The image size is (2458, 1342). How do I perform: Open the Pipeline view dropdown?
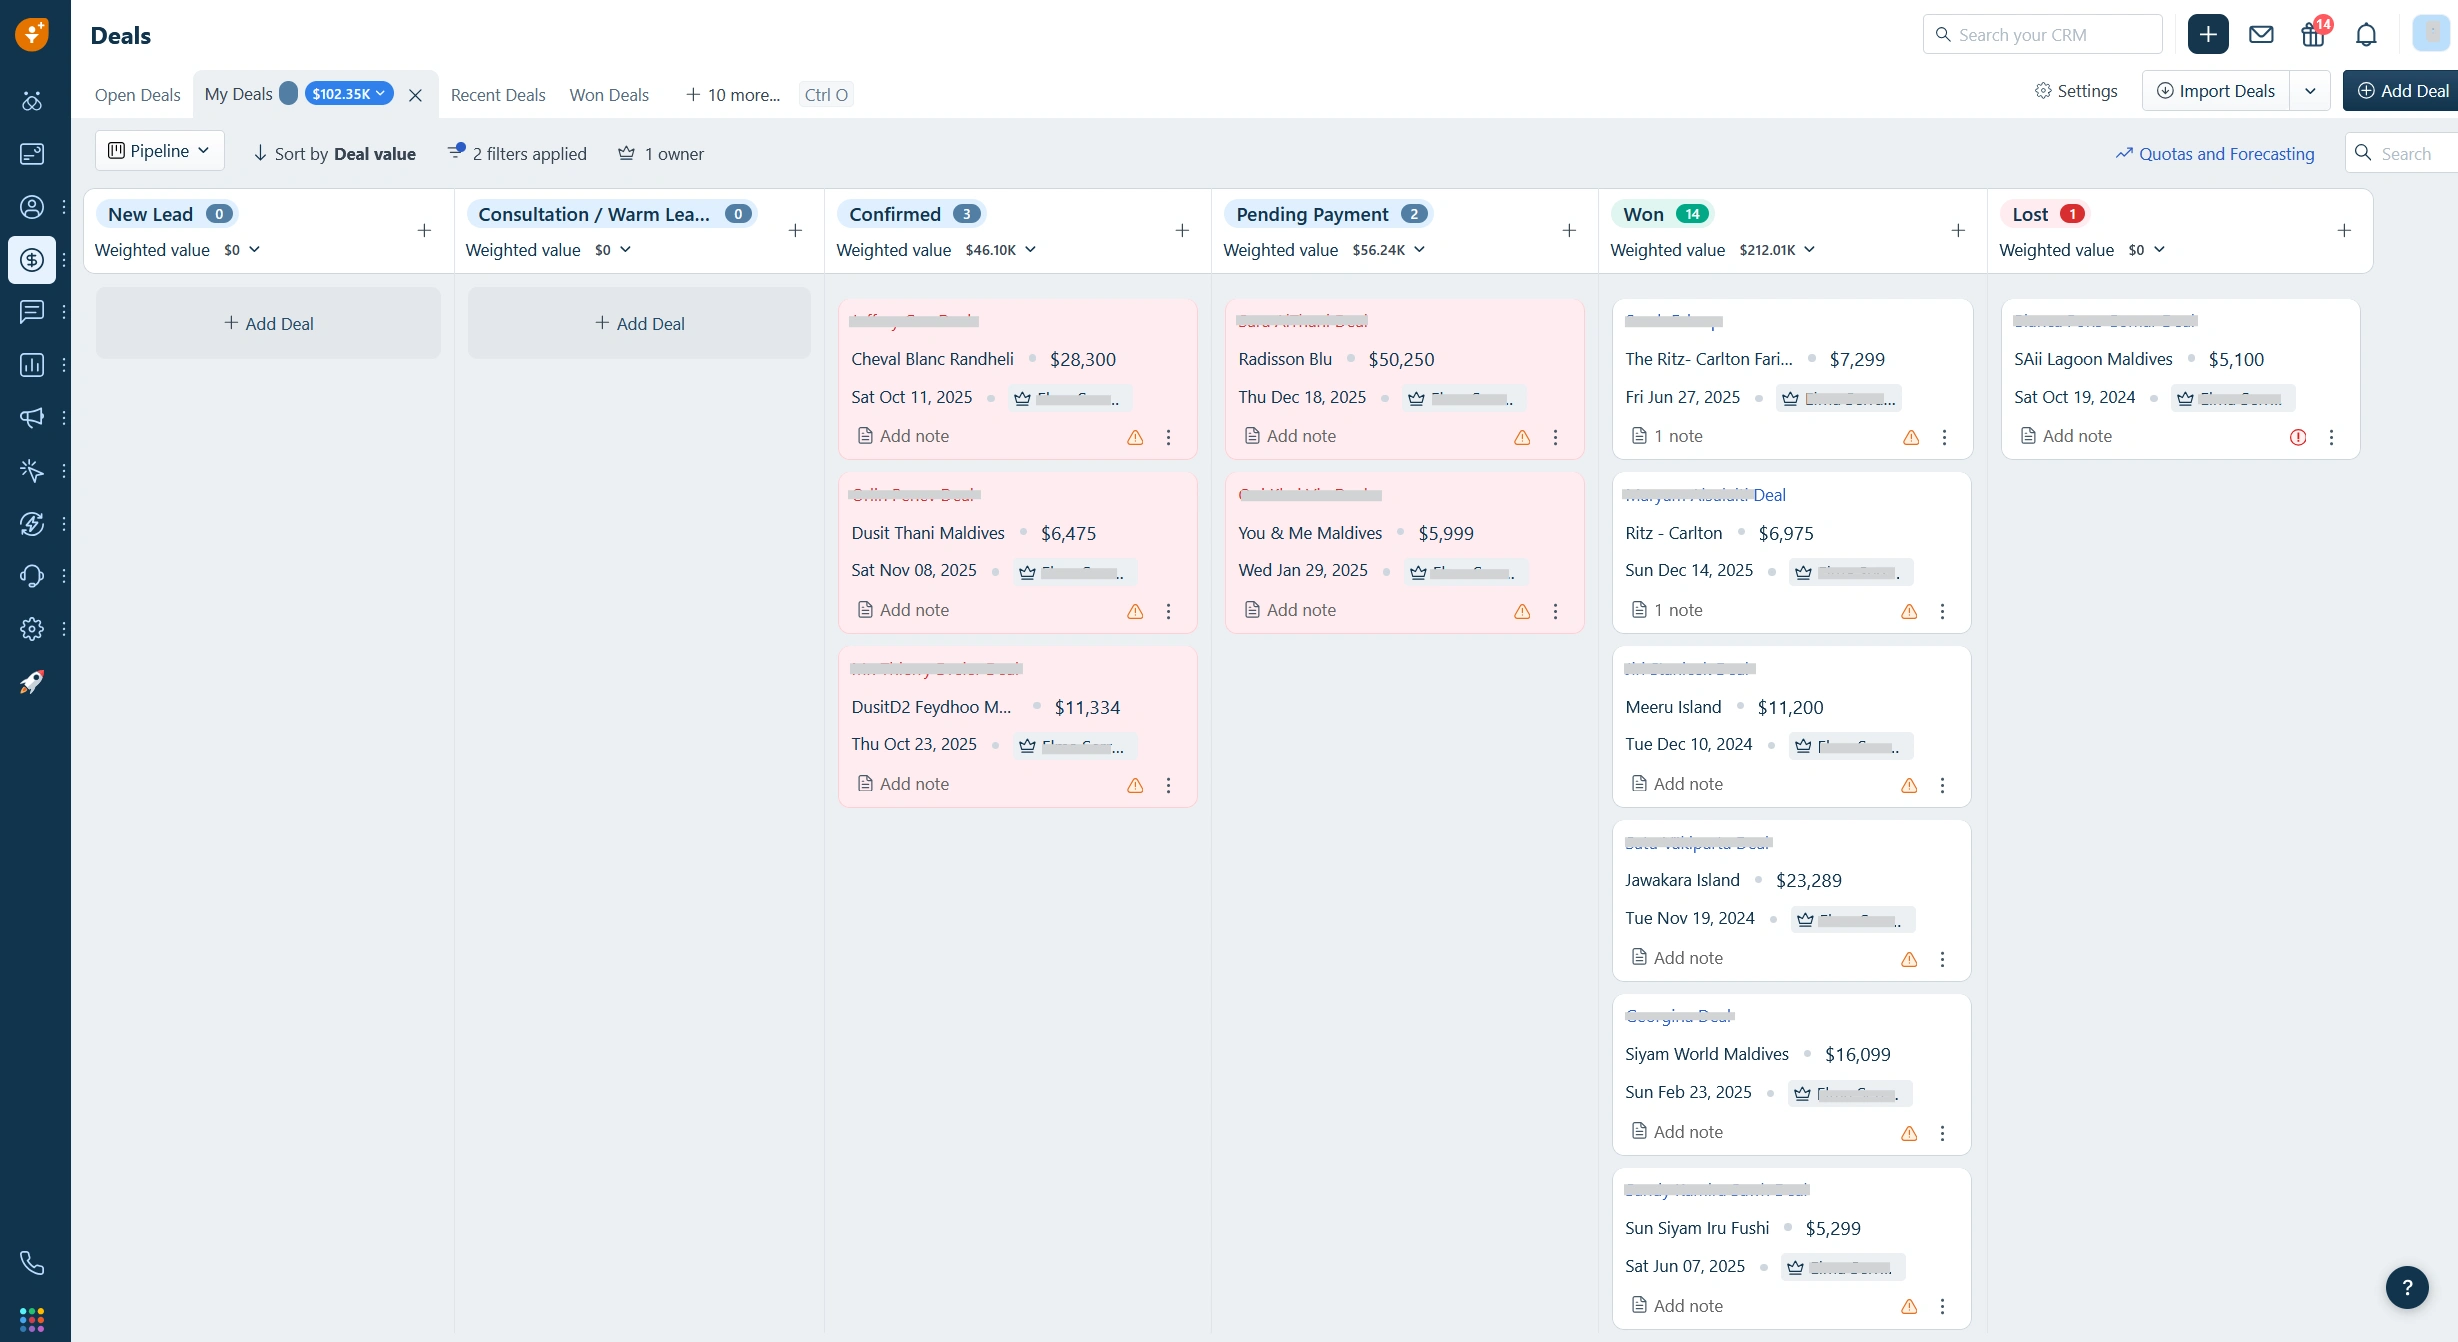pos(160,151)
